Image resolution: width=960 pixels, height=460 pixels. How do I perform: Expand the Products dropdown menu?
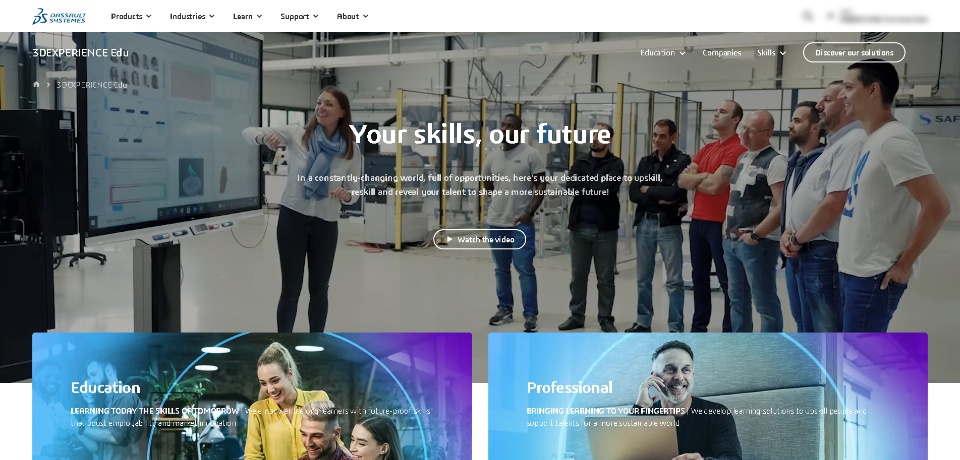click(x=130, y=17)
